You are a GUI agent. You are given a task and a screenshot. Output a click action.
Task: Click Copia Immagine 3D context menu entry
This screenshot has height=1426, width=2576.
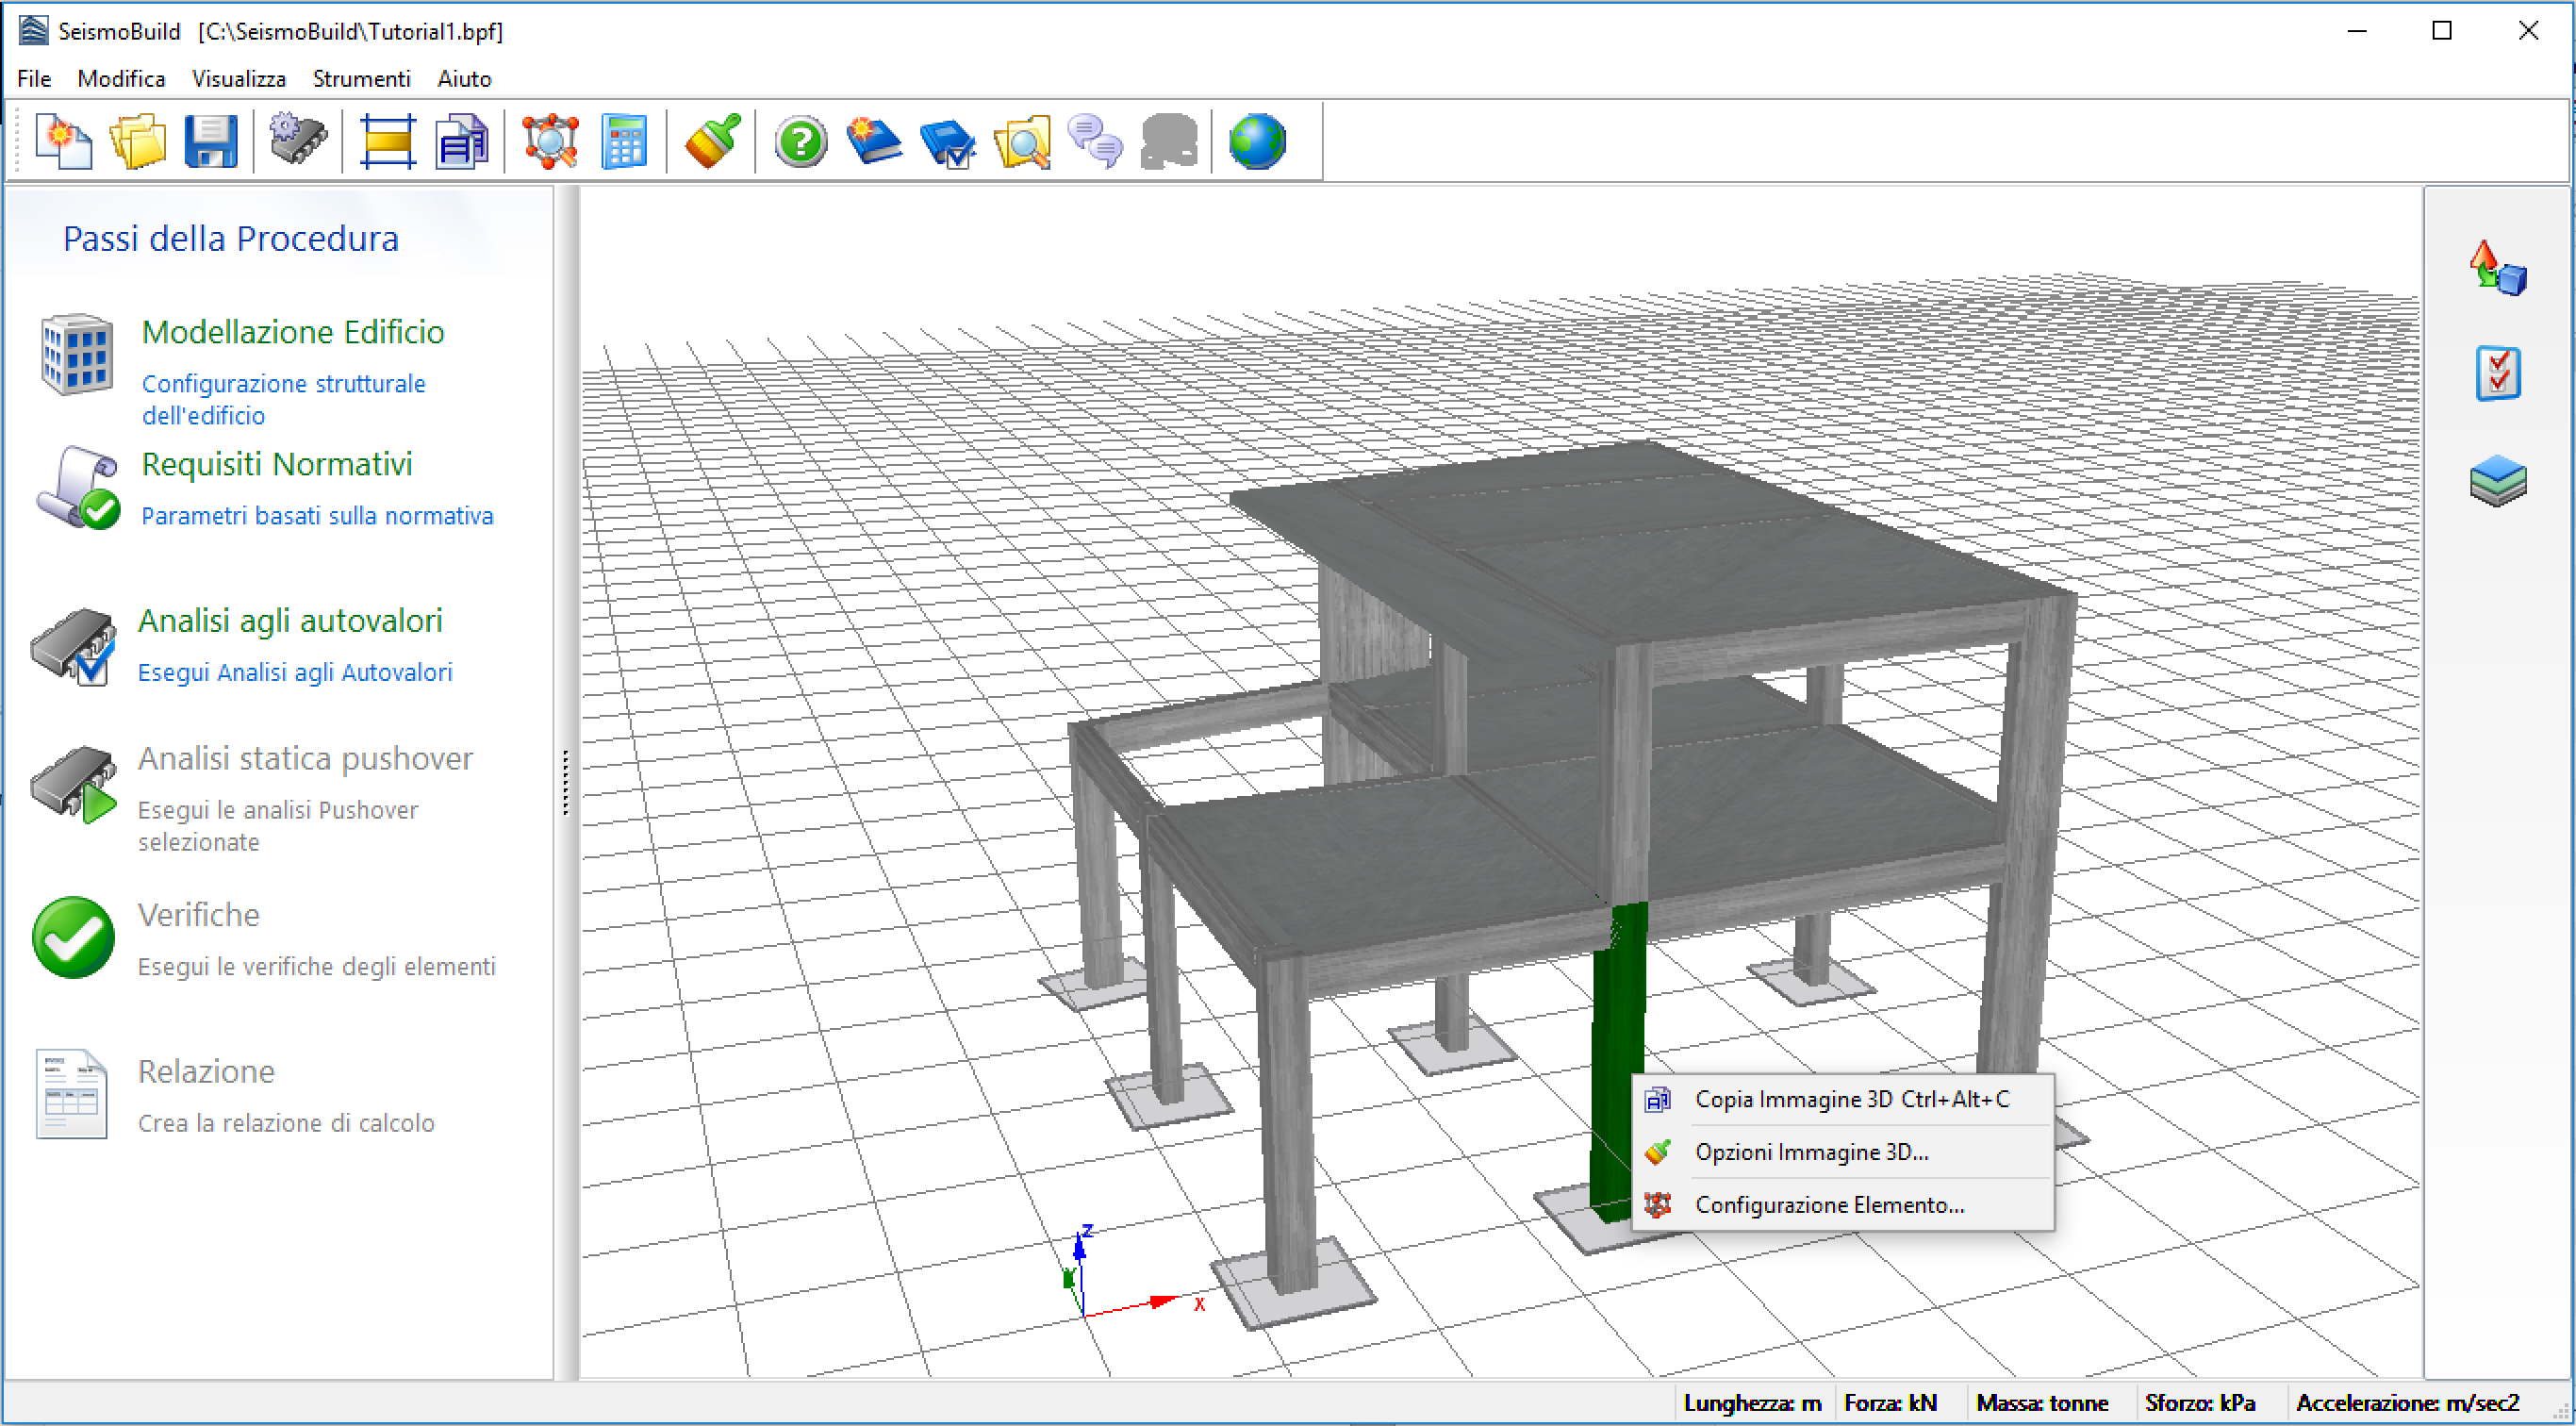[1851, 1099]
